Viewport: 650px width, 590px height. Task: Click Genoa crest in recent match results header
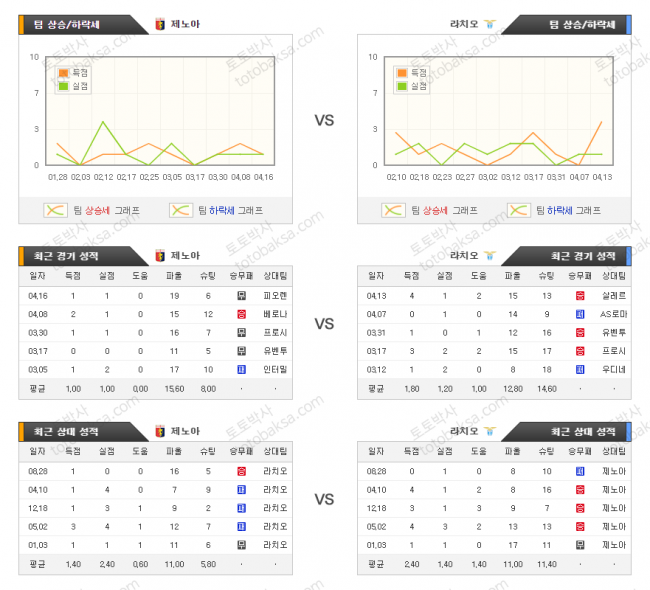pyautogui.click(x=159, y=255)
